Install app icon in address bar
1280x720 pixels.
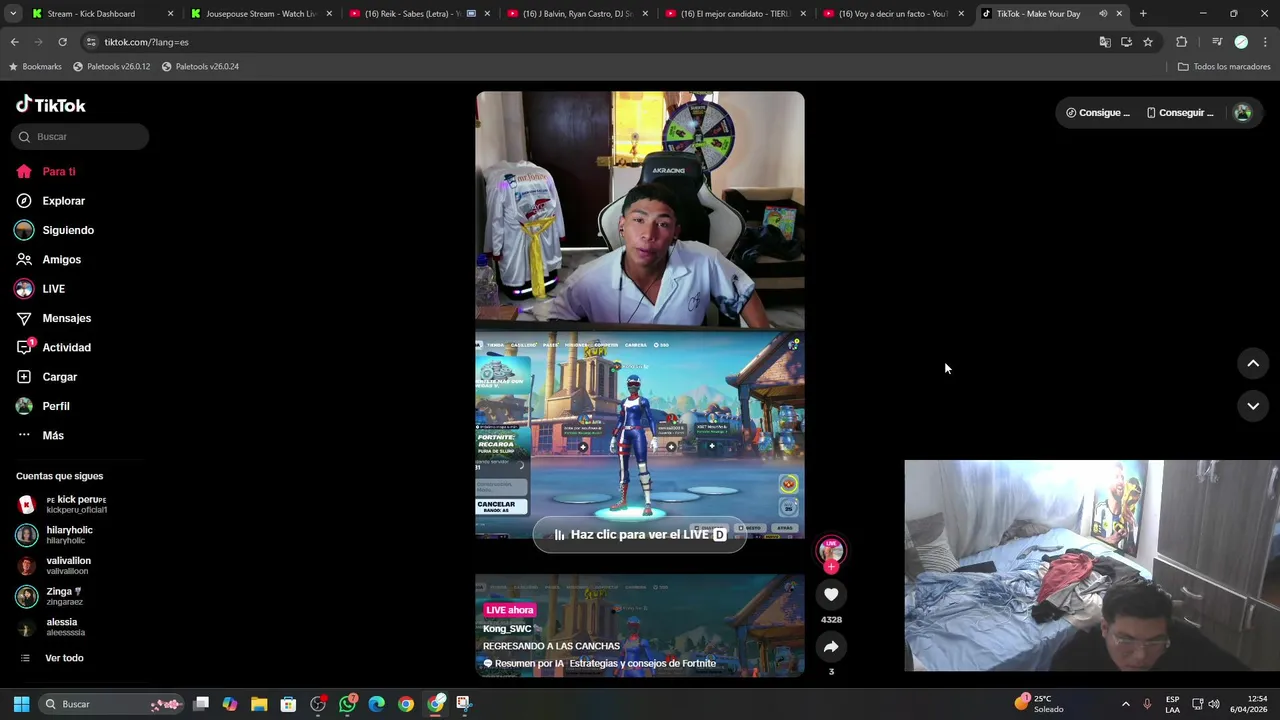(x=1126, y=42)
